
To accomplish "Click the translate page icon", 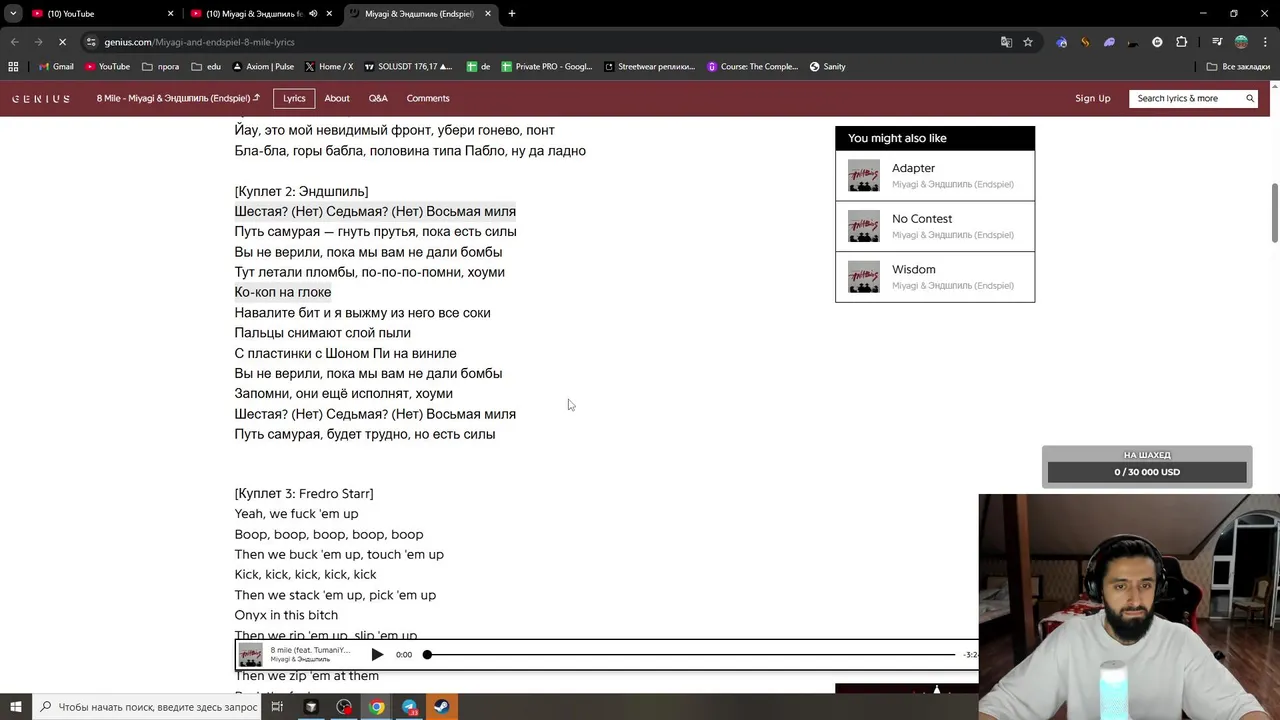I will [x=1006, y=42].
